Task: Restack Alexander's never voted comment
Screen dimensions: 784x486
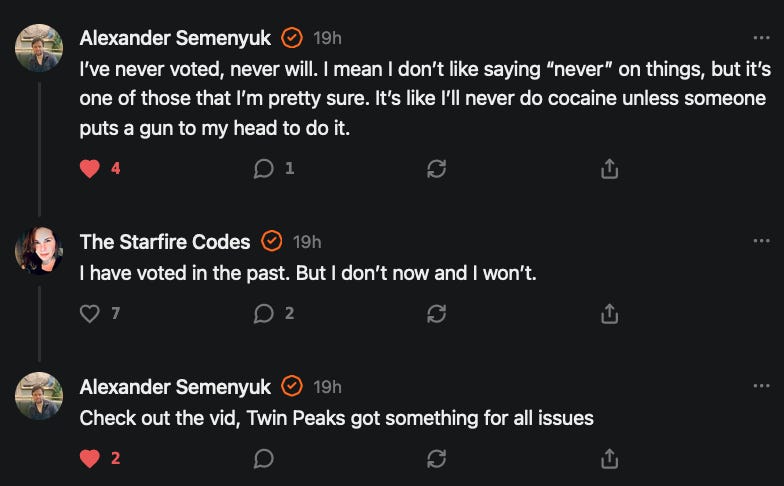Action: (x=436, y=169)
